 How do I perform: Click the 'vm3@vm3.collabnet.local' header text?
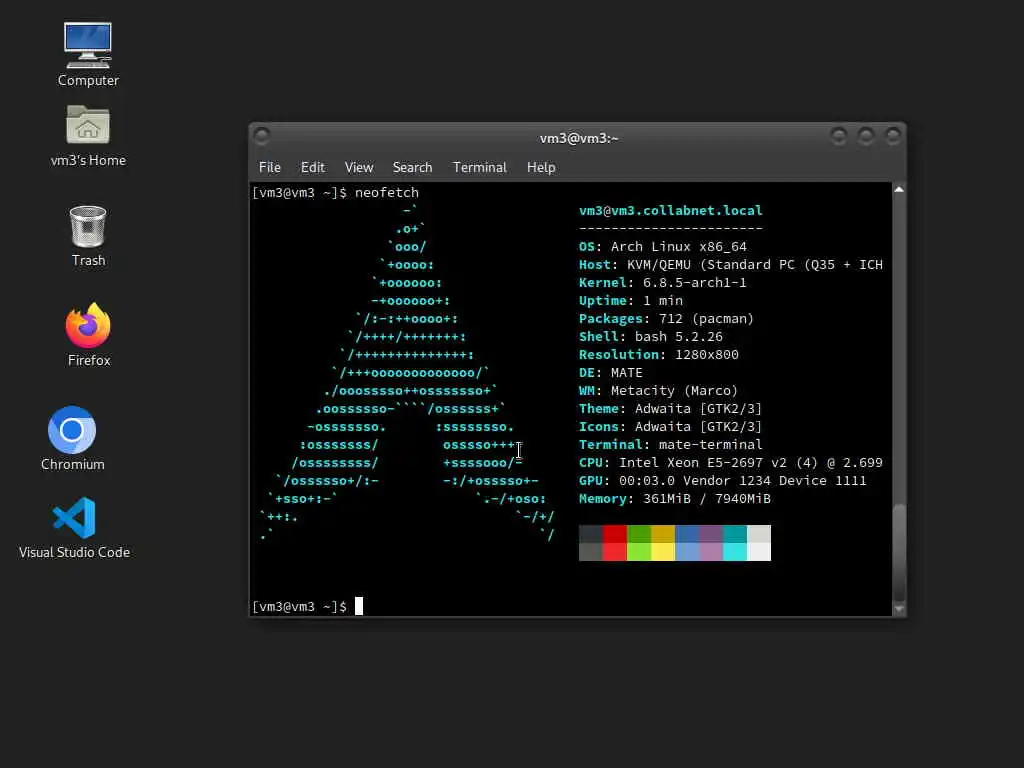(671, 210)
